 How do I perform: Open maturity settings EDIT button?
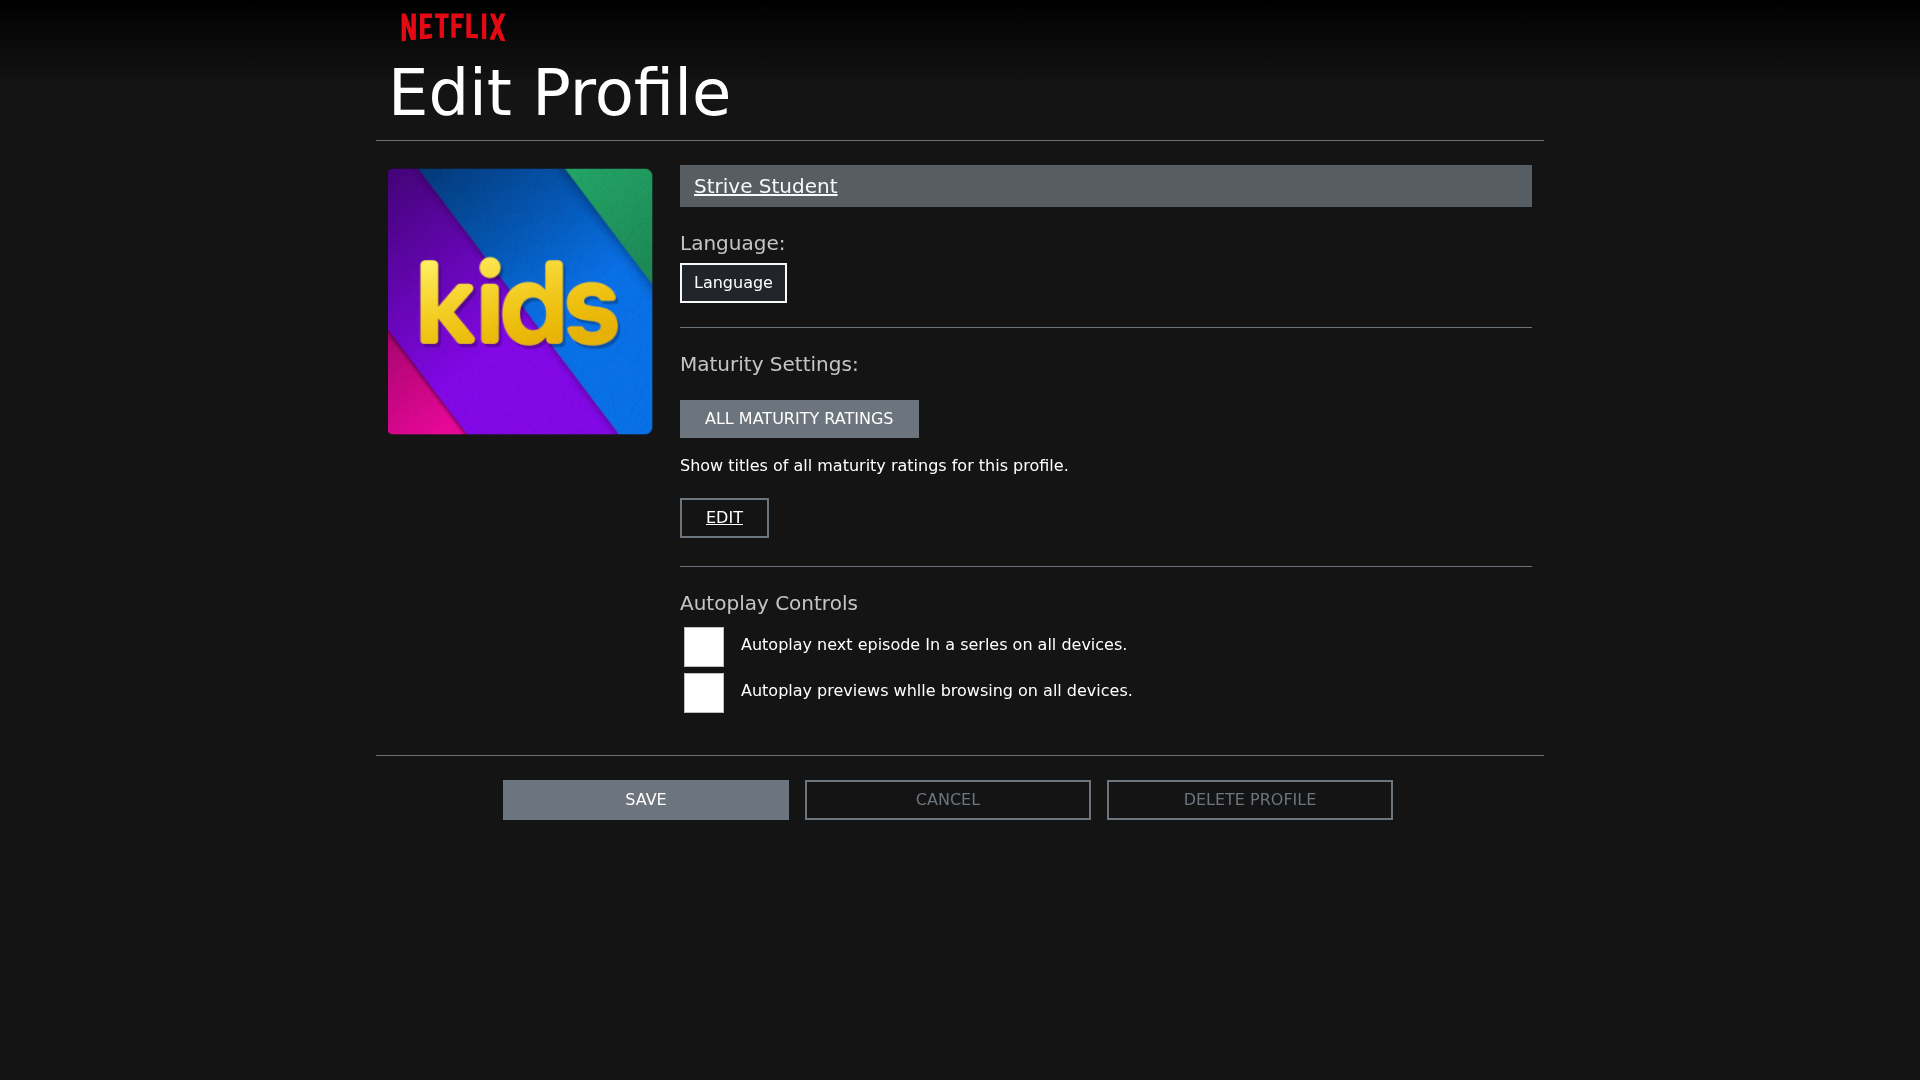(x=724, y=518)
